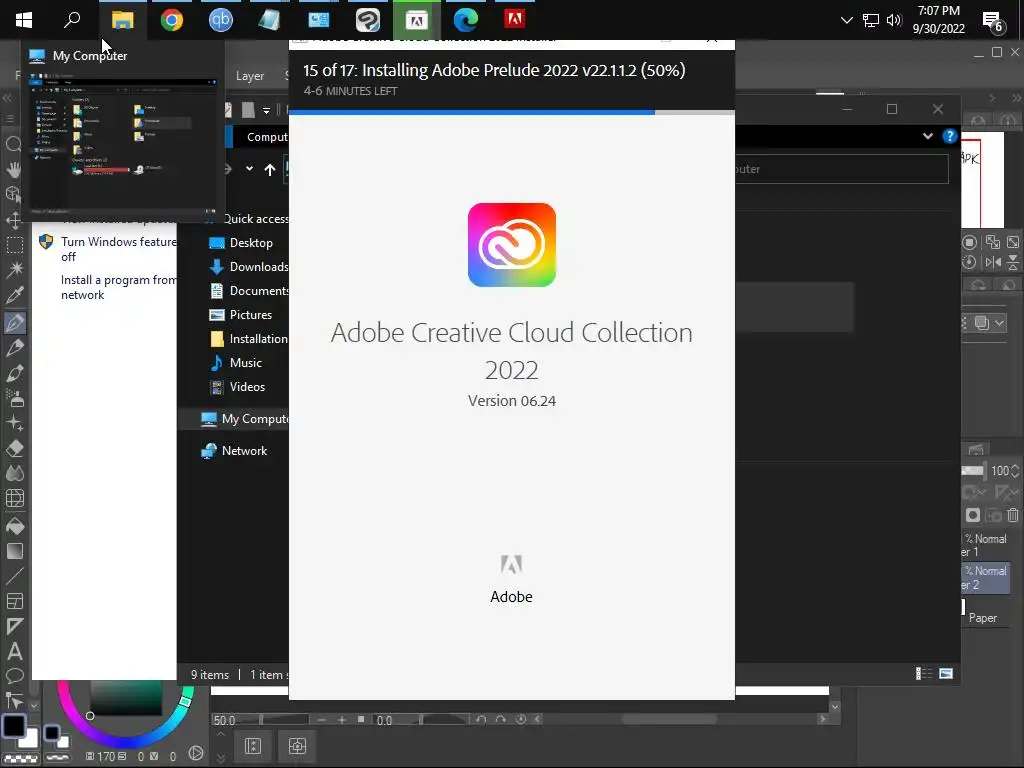
Task: Expand the Explorer ribbon chevron
Action: pyautogui.click(x=928, y=136)
